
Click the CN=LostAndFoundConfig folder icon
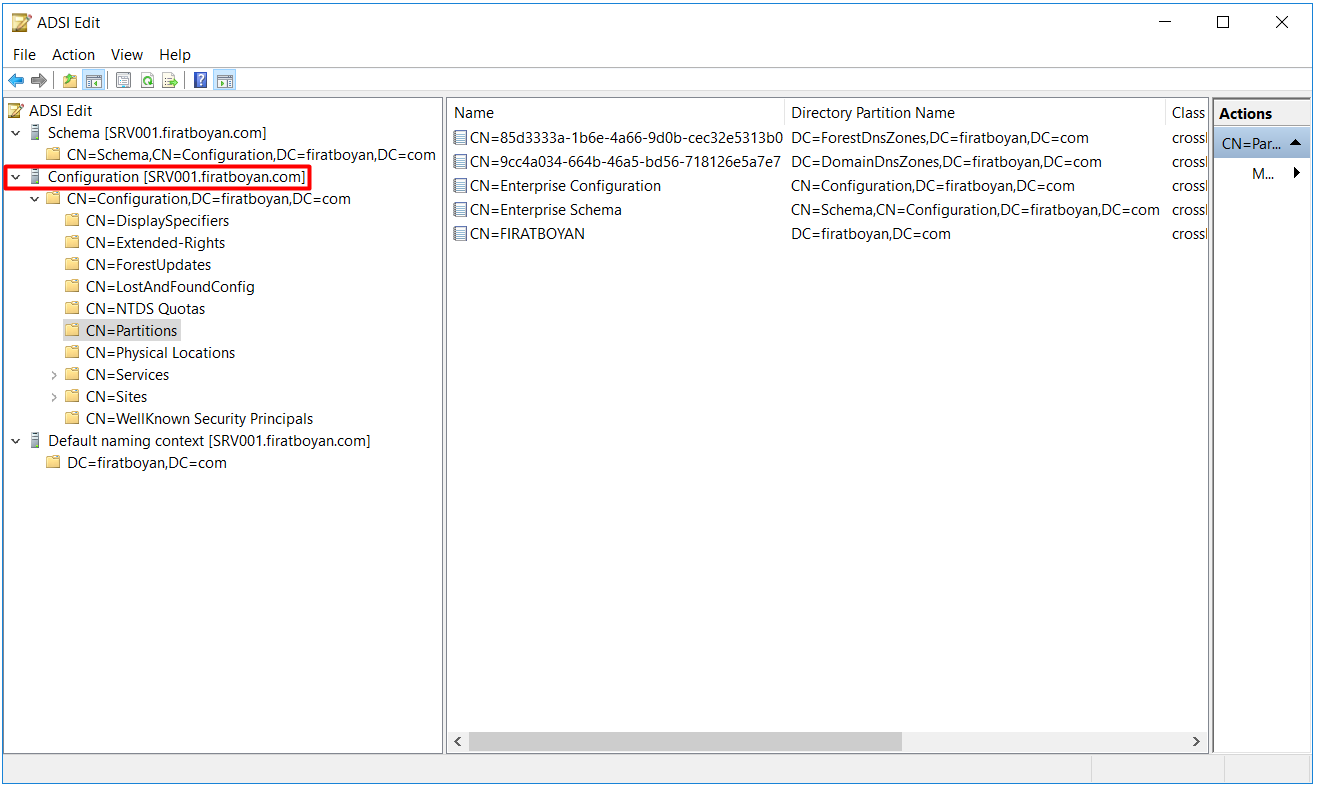72,287
